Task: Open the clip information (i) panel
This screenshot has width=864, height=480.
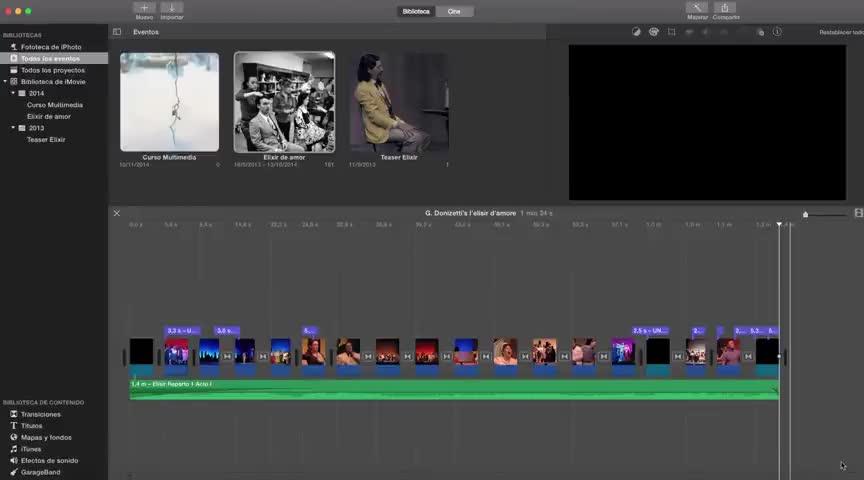Action: pyautogui.click(x=777, y=32)
